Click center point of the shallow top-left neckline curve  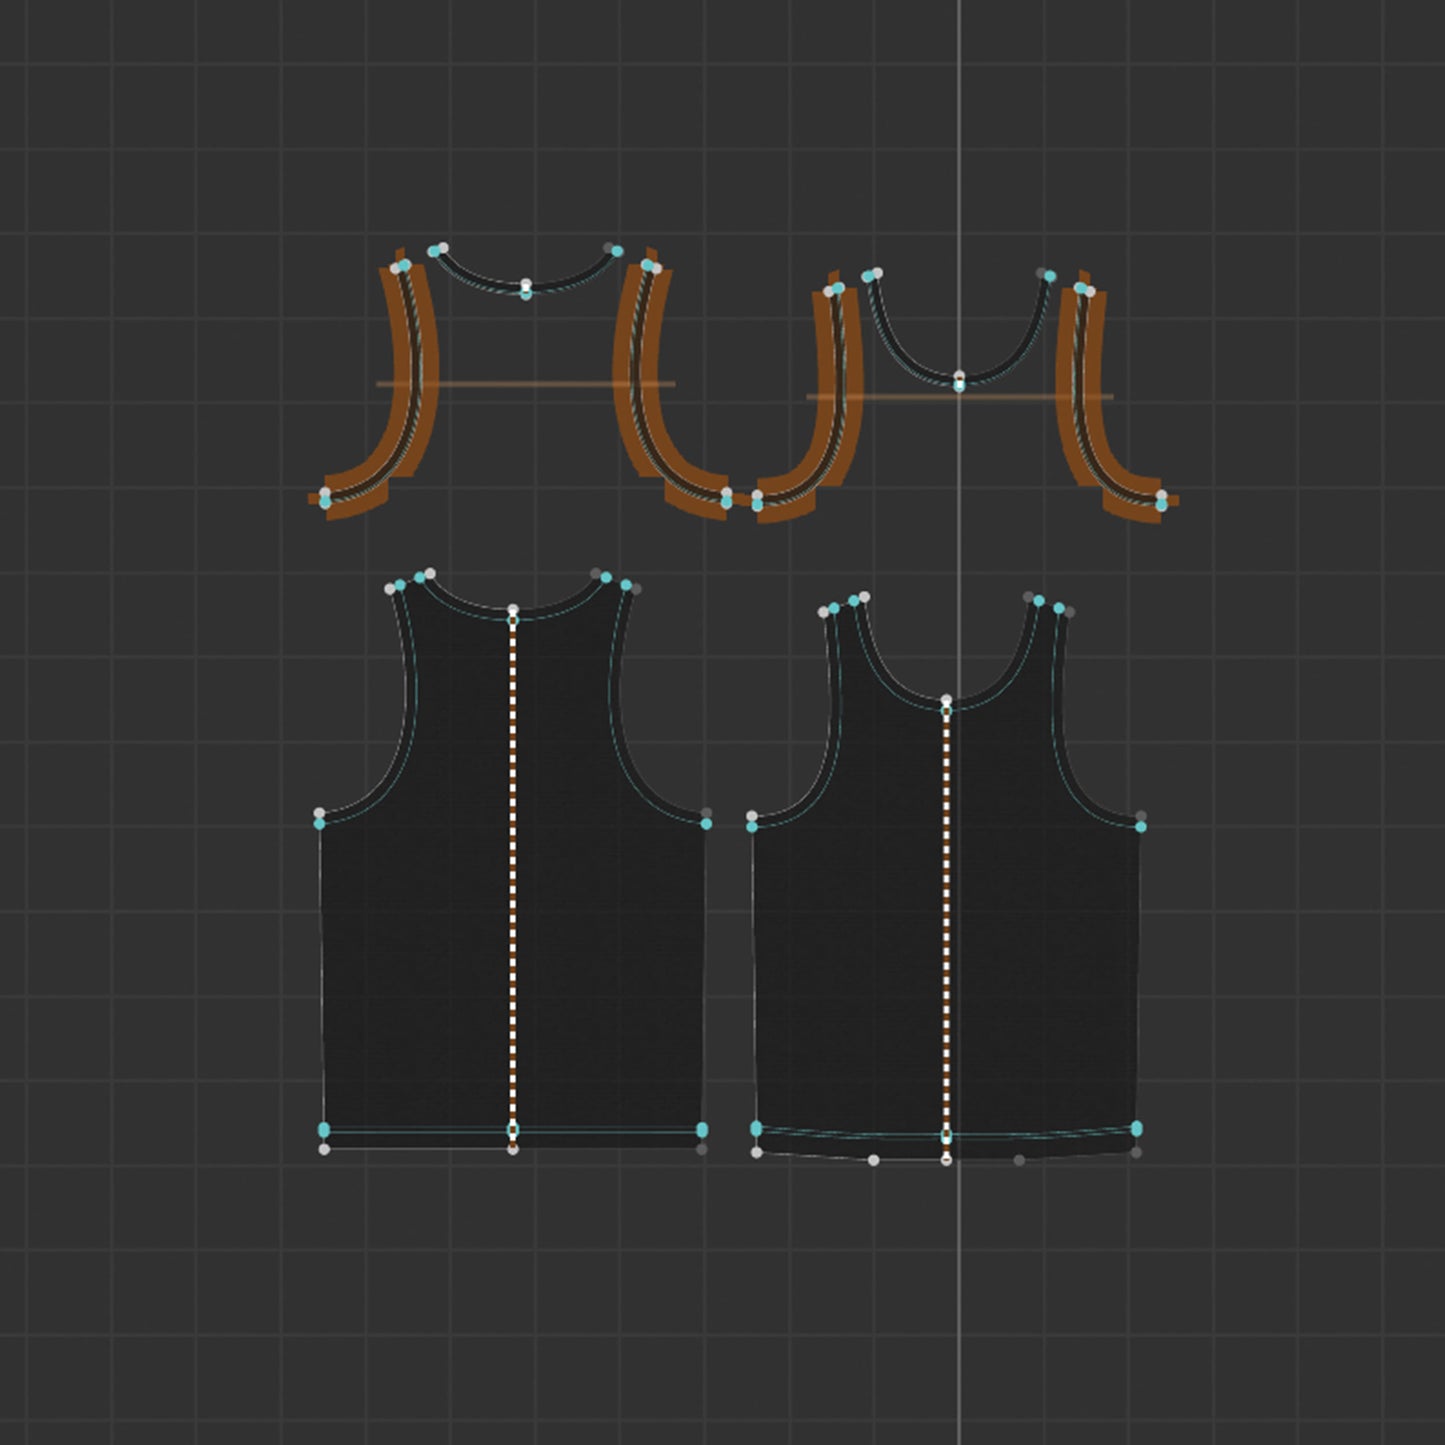(526, 287)
